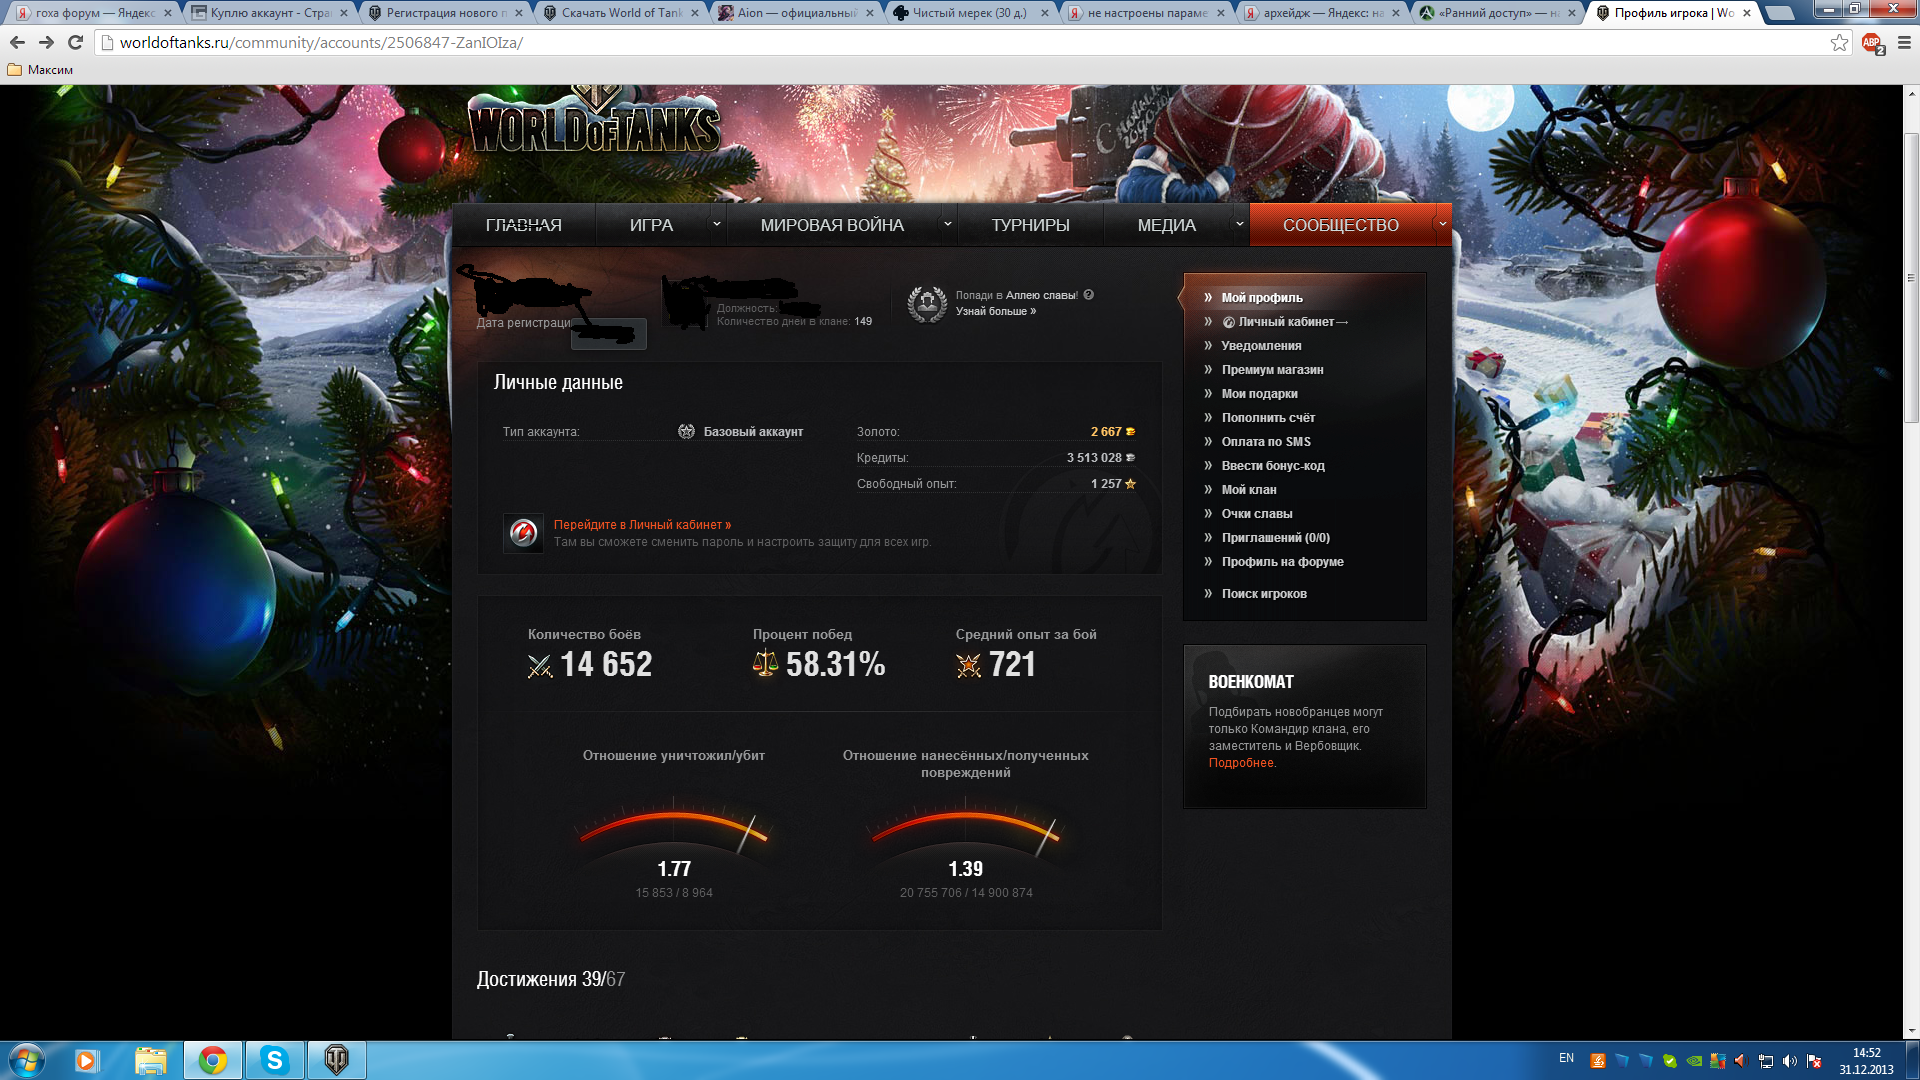The width and height of the screenshot is (1920, 1080).
Task: Open the ТУРНИРЫ menu item
Action: click(1031, 225)
